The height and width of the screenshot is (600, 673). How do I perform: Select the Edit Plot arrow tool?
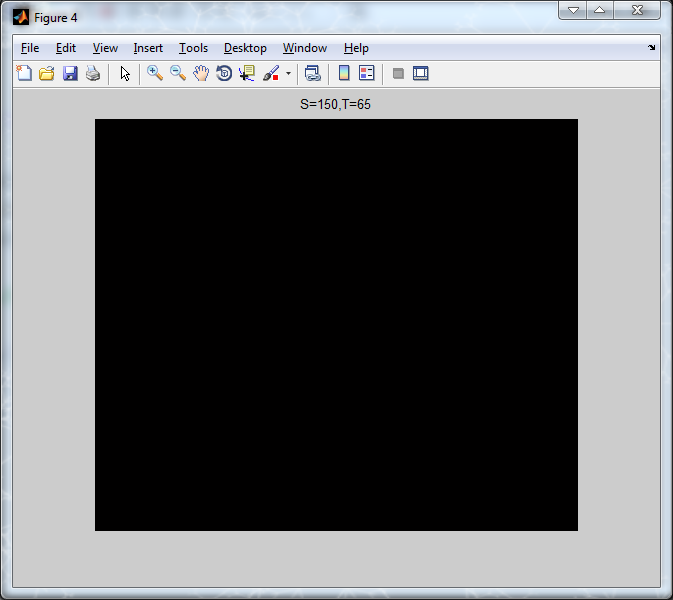pos(125,73)
